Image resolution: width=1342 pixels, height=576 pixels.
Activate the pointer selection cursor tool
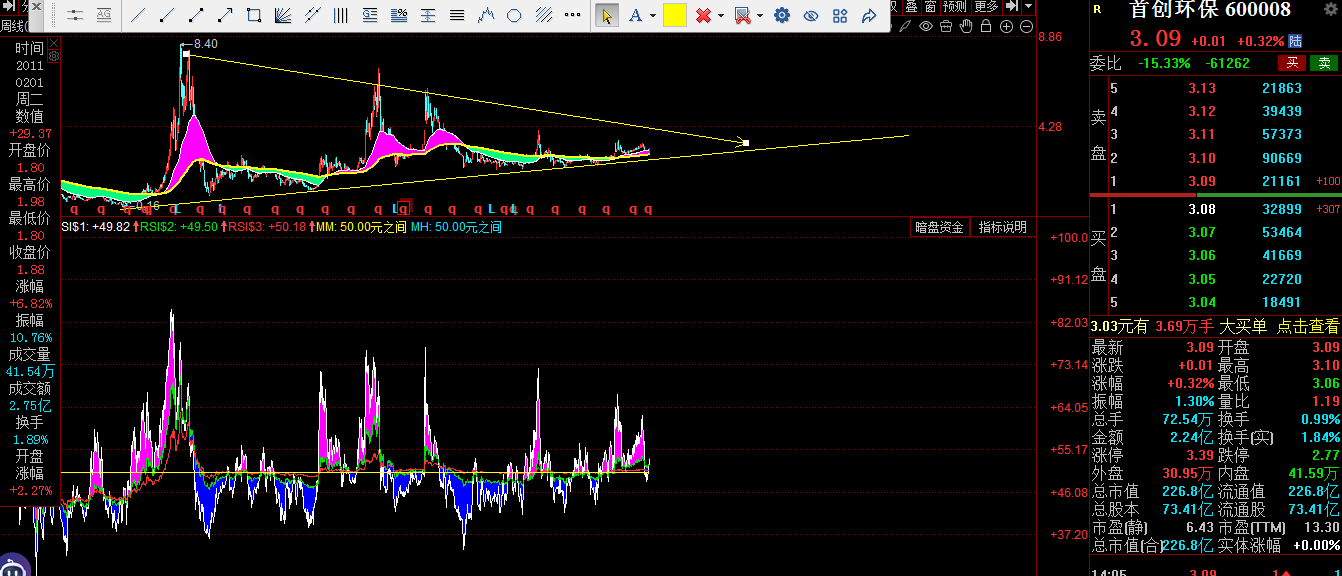[x=606, y=15]
